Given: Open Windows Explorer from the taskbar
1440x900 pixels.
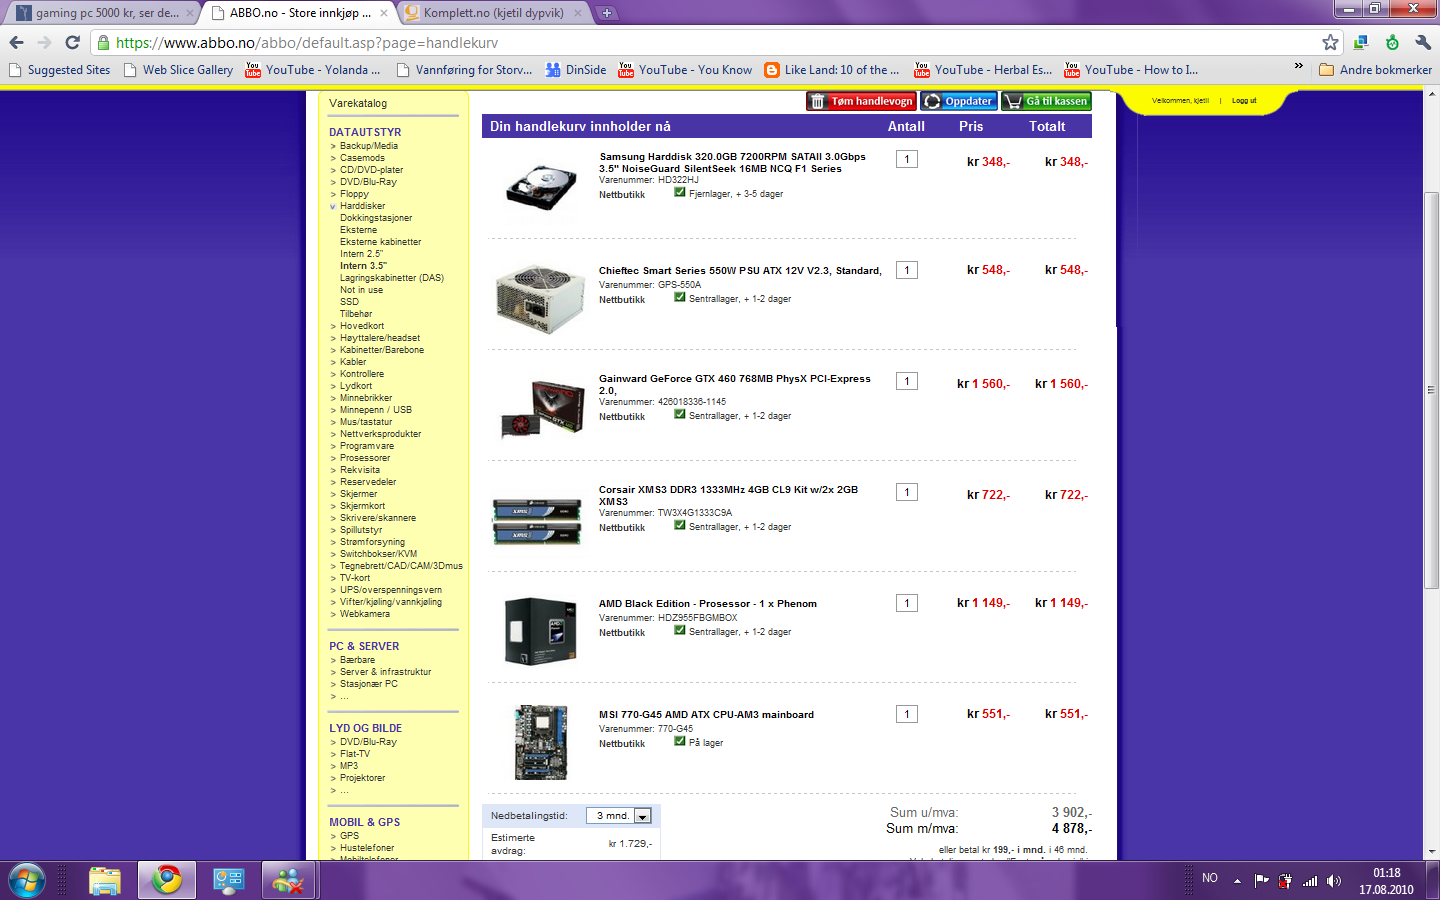Looking at the screenshot, I should [x=104, y=880].
